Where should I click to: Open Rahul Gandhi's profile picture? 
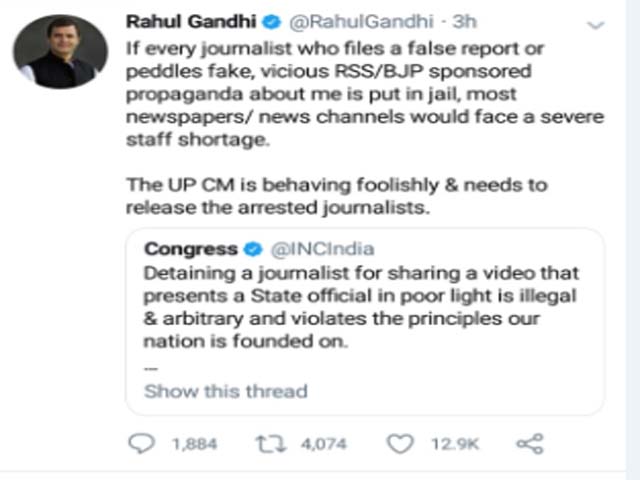[60, 51]
